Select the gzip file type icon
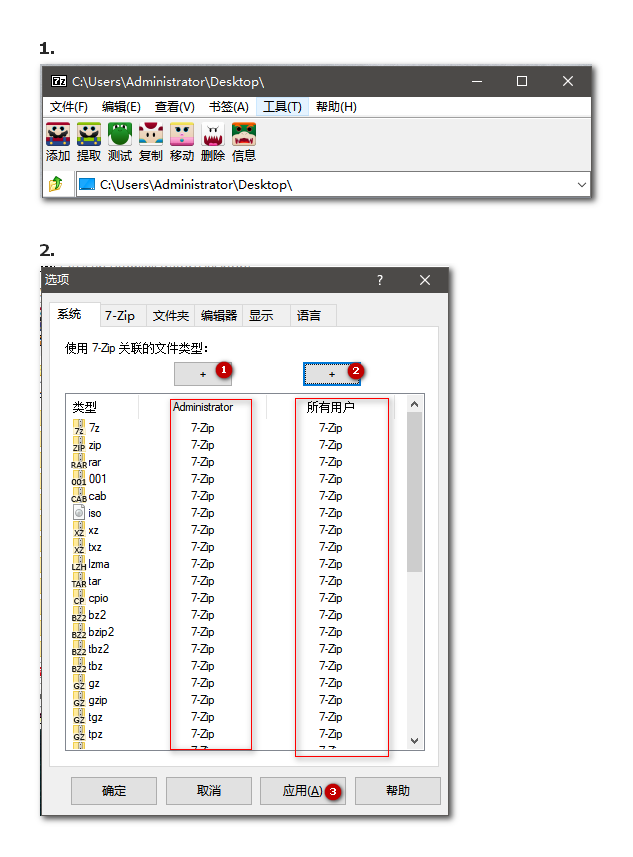Image resolution: width=633 pixels, height=857 pixels. tap(79, 700)
